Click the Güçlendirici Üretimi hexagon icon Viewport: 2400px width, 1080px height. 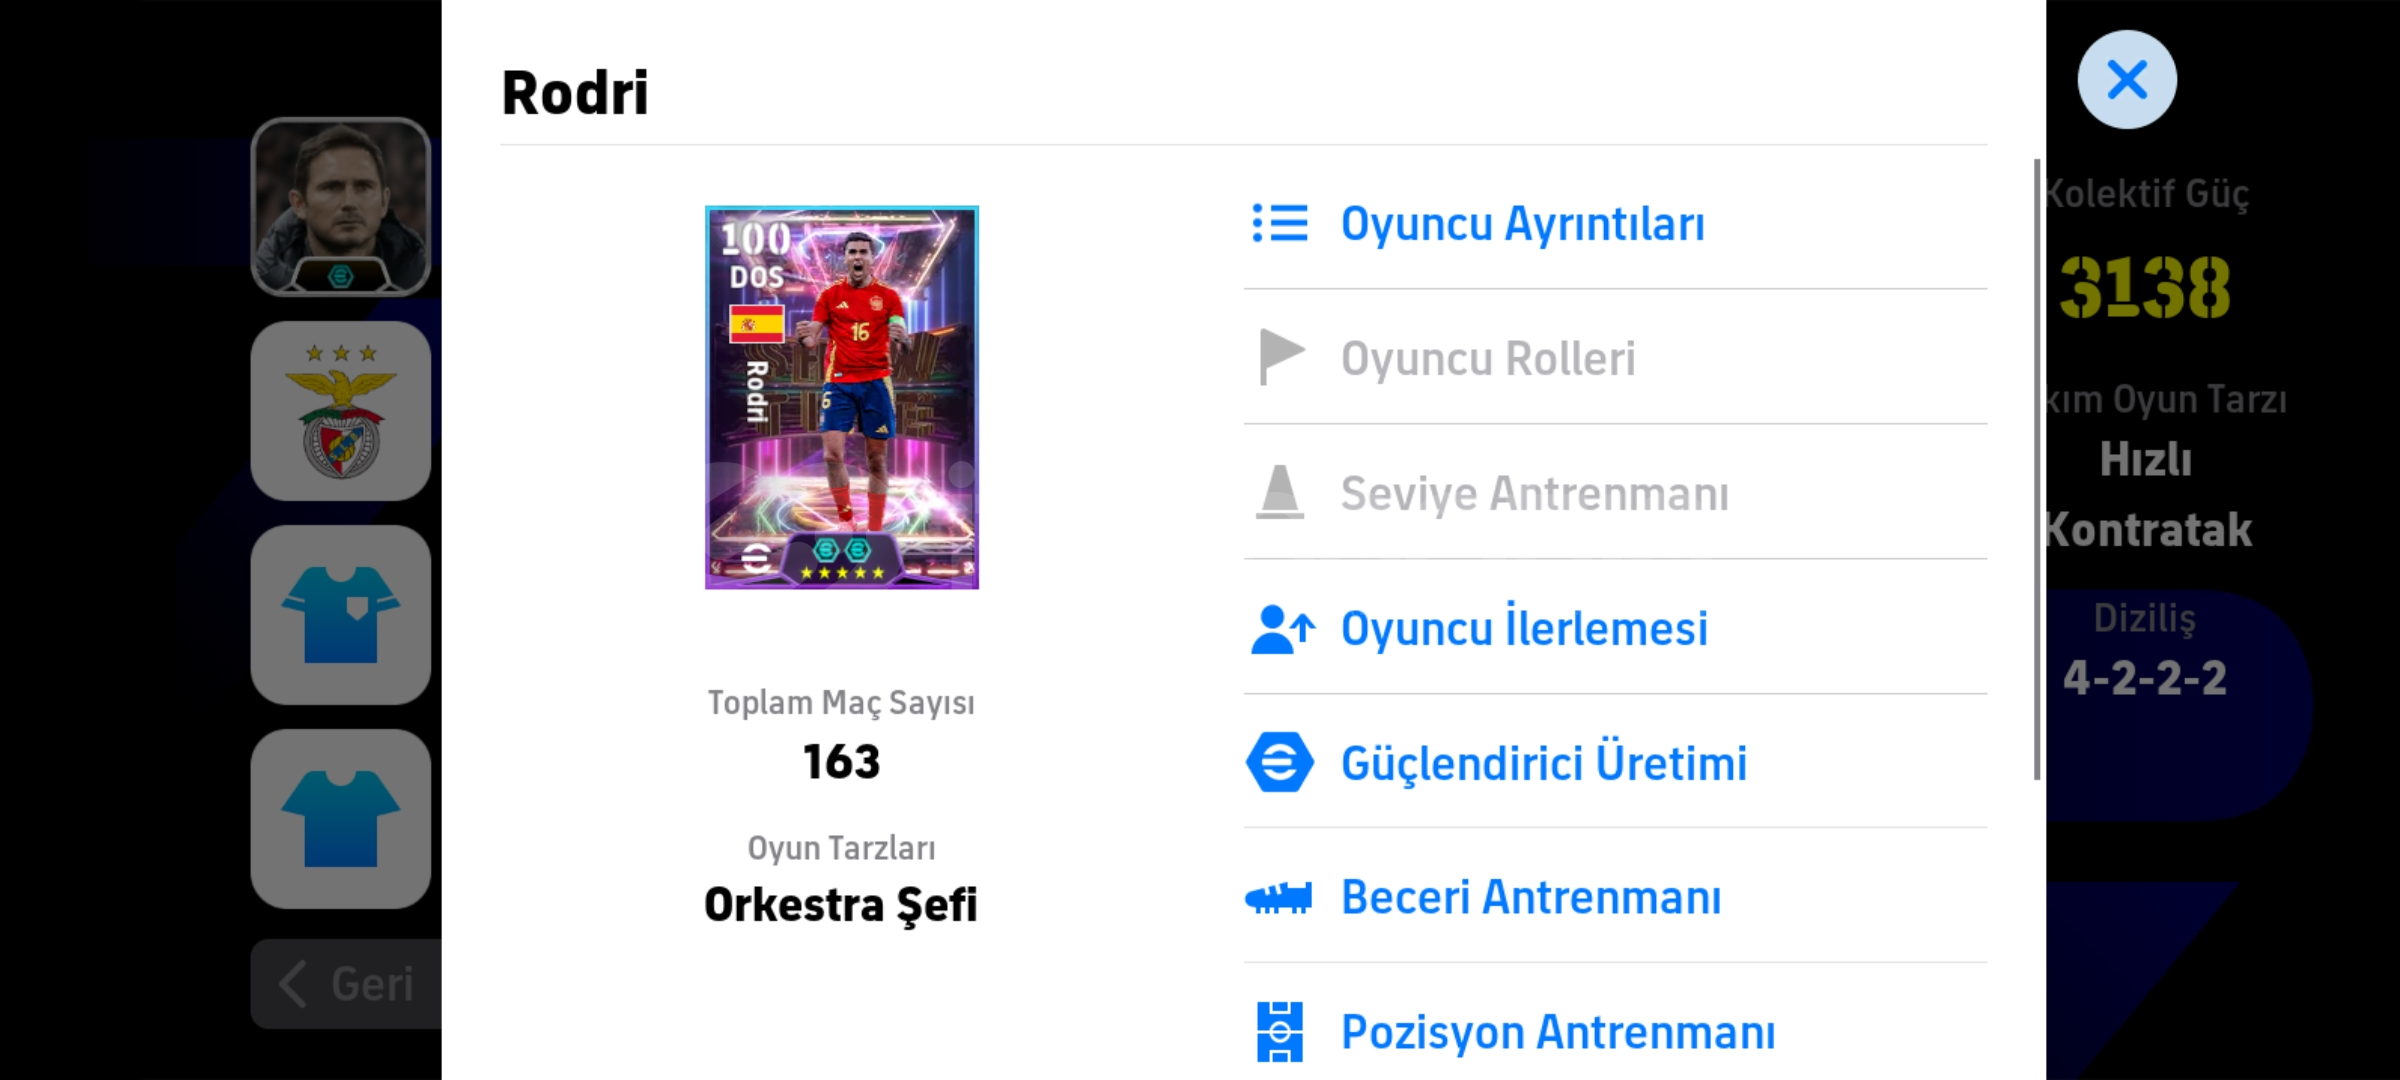click(x=1280, y=763)
